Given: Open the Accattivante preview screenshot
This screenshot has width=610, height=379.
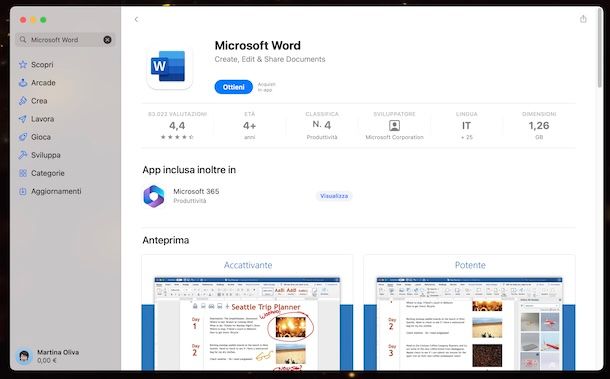Looking at the screenshot, I should [247, 312].
